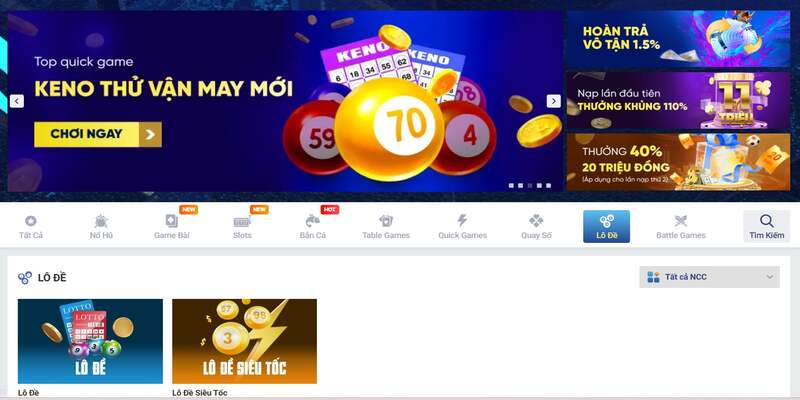Open the Nổ Hũ category icon
Image resolution: width=800 pixels, height=400 pixels.
tap(101, 221)
